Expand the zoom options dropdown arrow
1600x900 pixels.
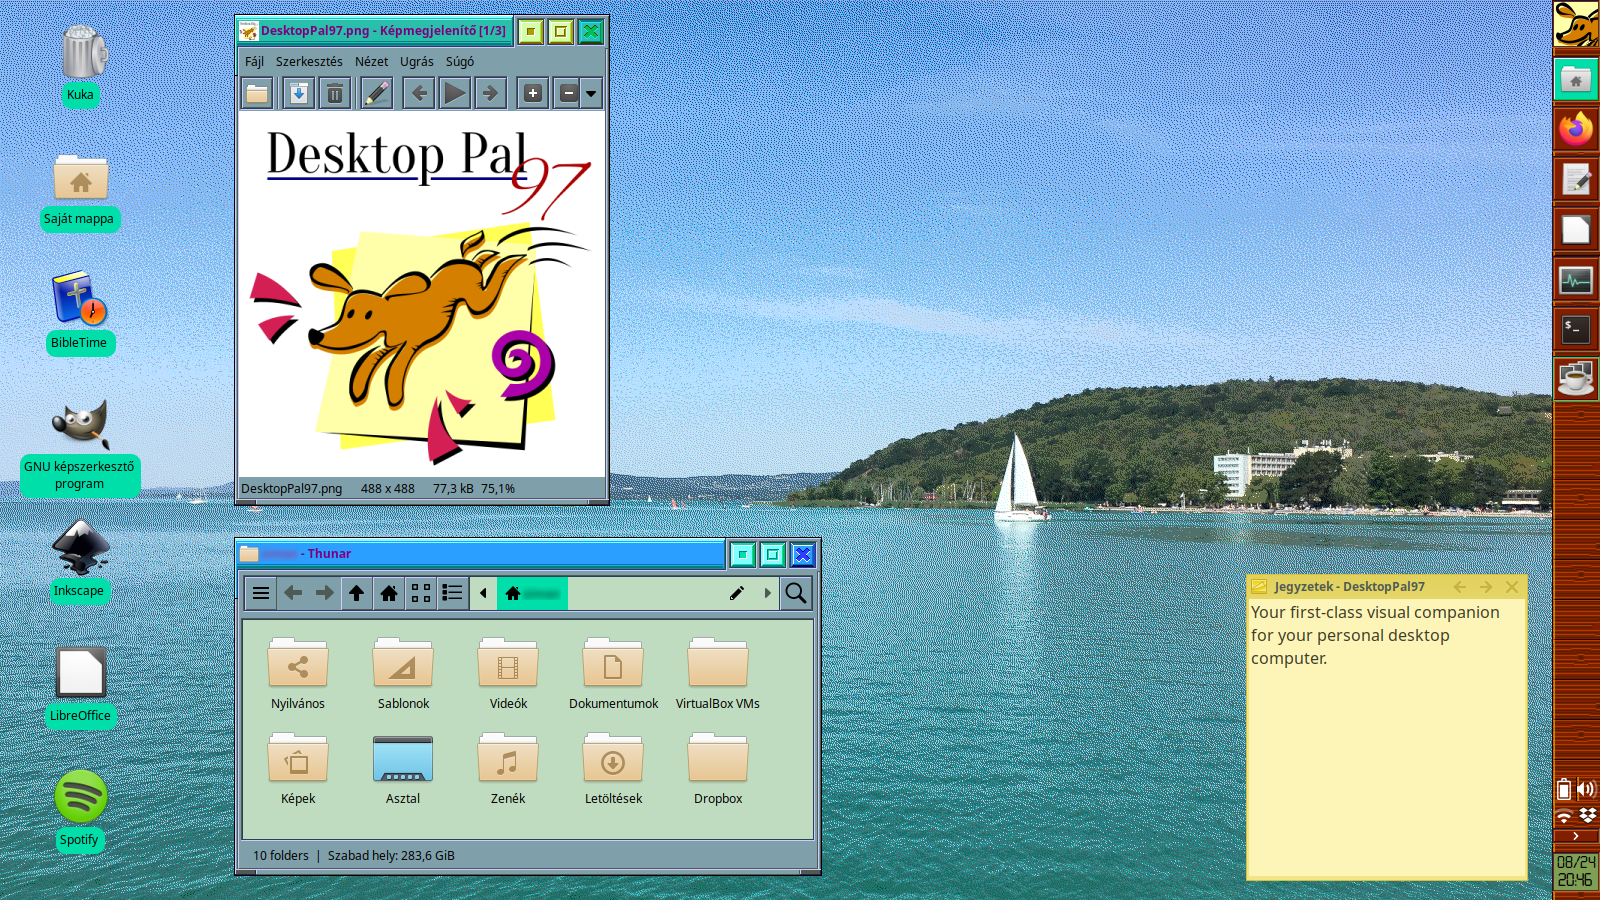tap(592, 94)
